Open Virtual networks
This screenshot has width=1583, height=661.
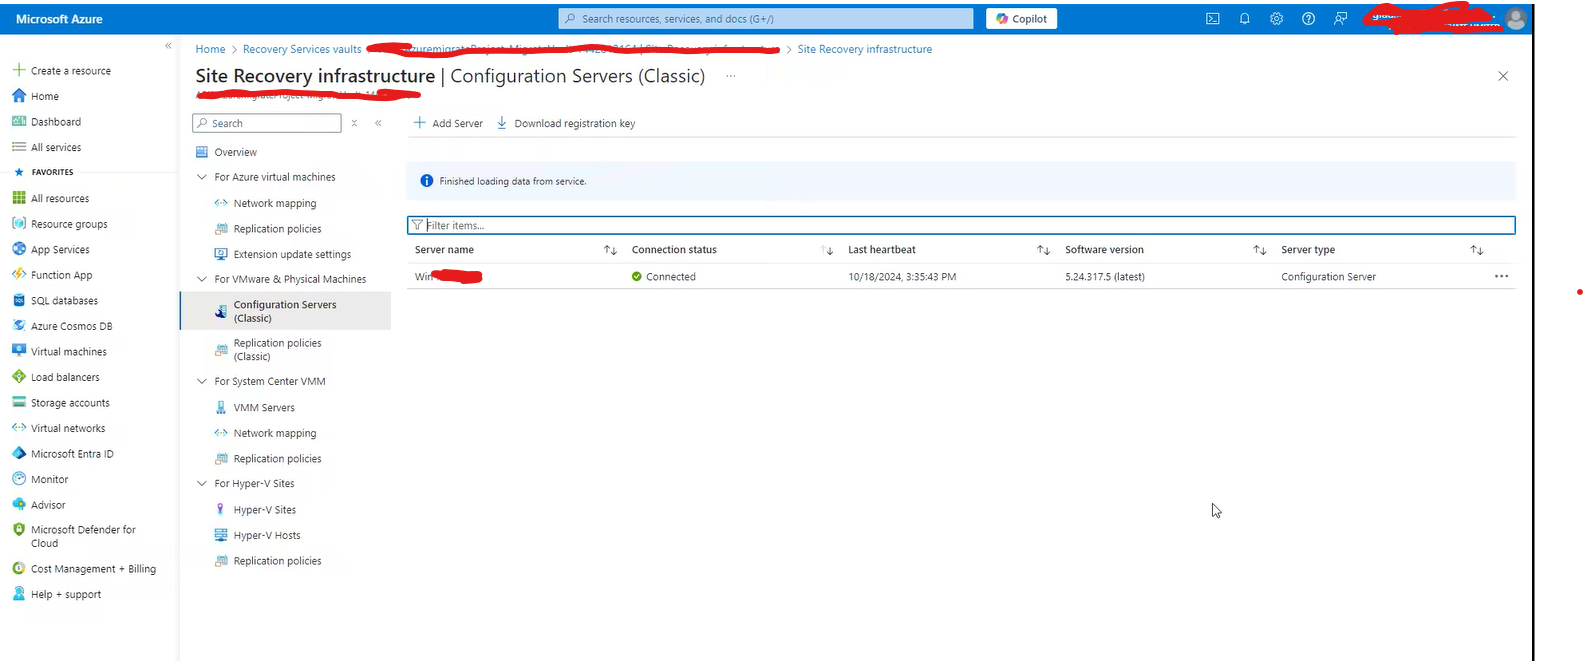tap(58, 428)
